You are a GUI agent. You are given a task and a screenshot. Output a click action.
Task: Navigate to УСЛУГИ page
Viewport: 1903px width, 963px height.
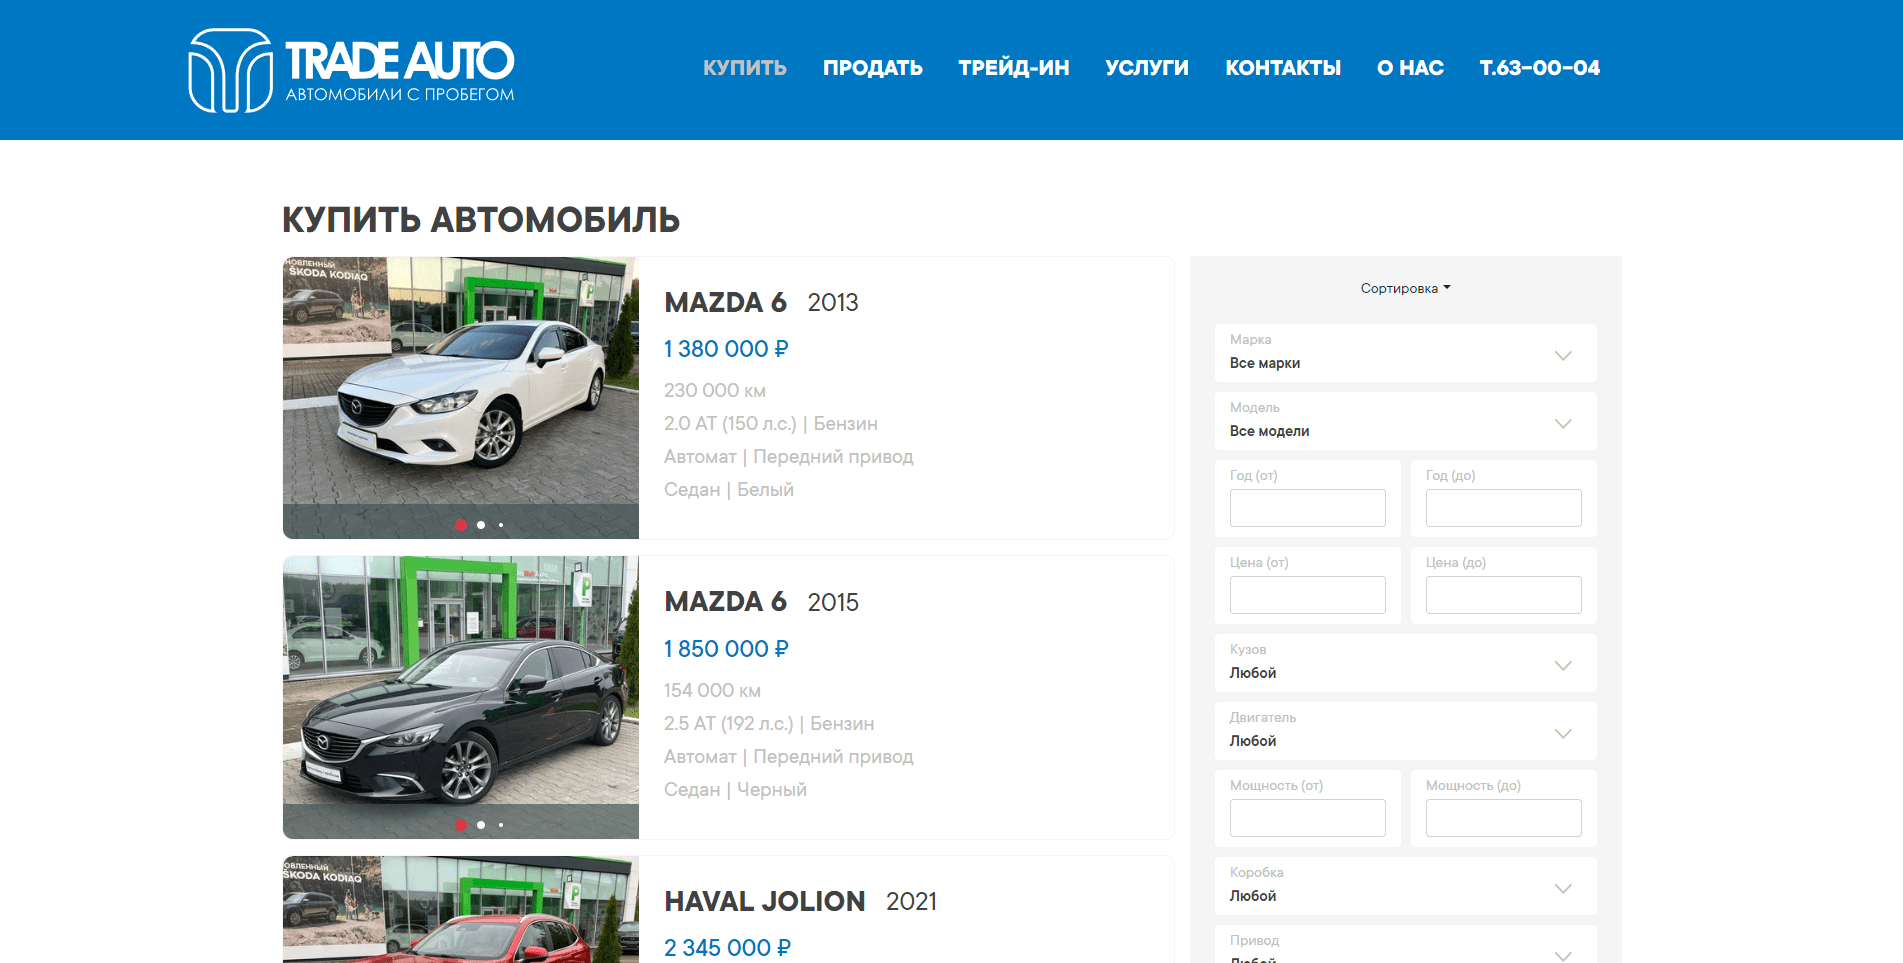coord(1146,68)
